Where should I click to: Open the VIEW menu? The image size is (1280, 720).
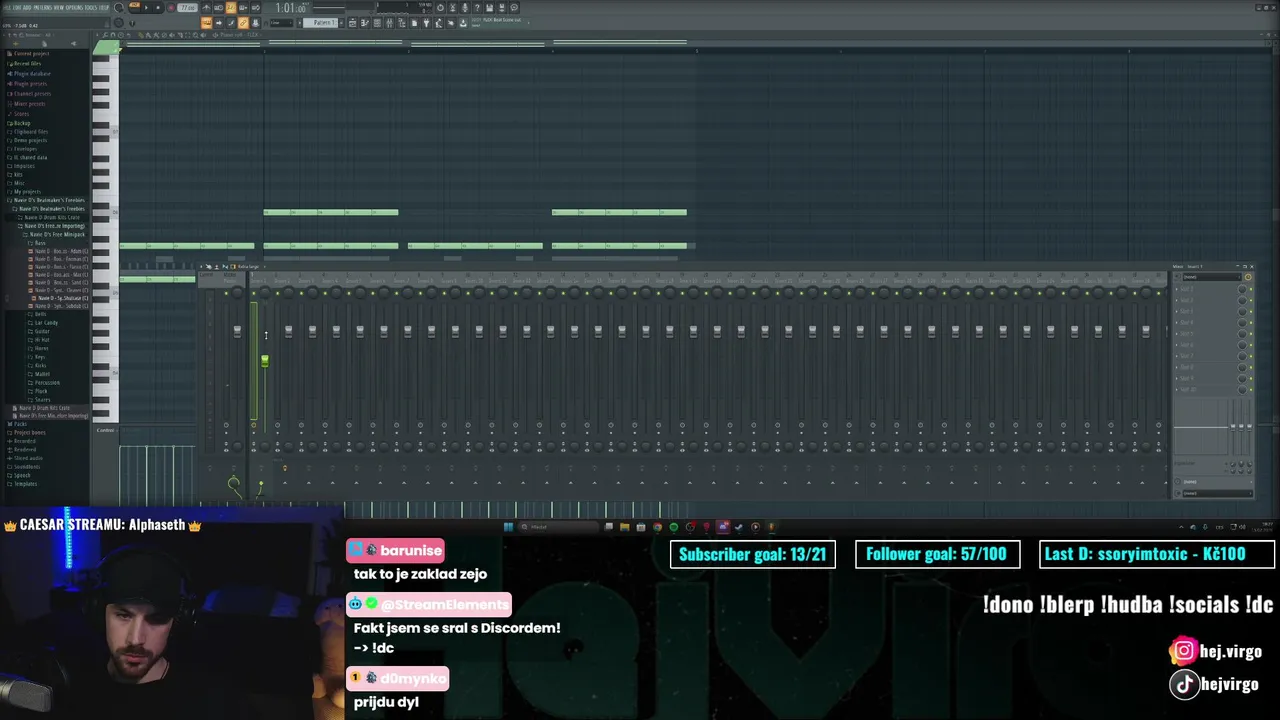click(59, 8)
